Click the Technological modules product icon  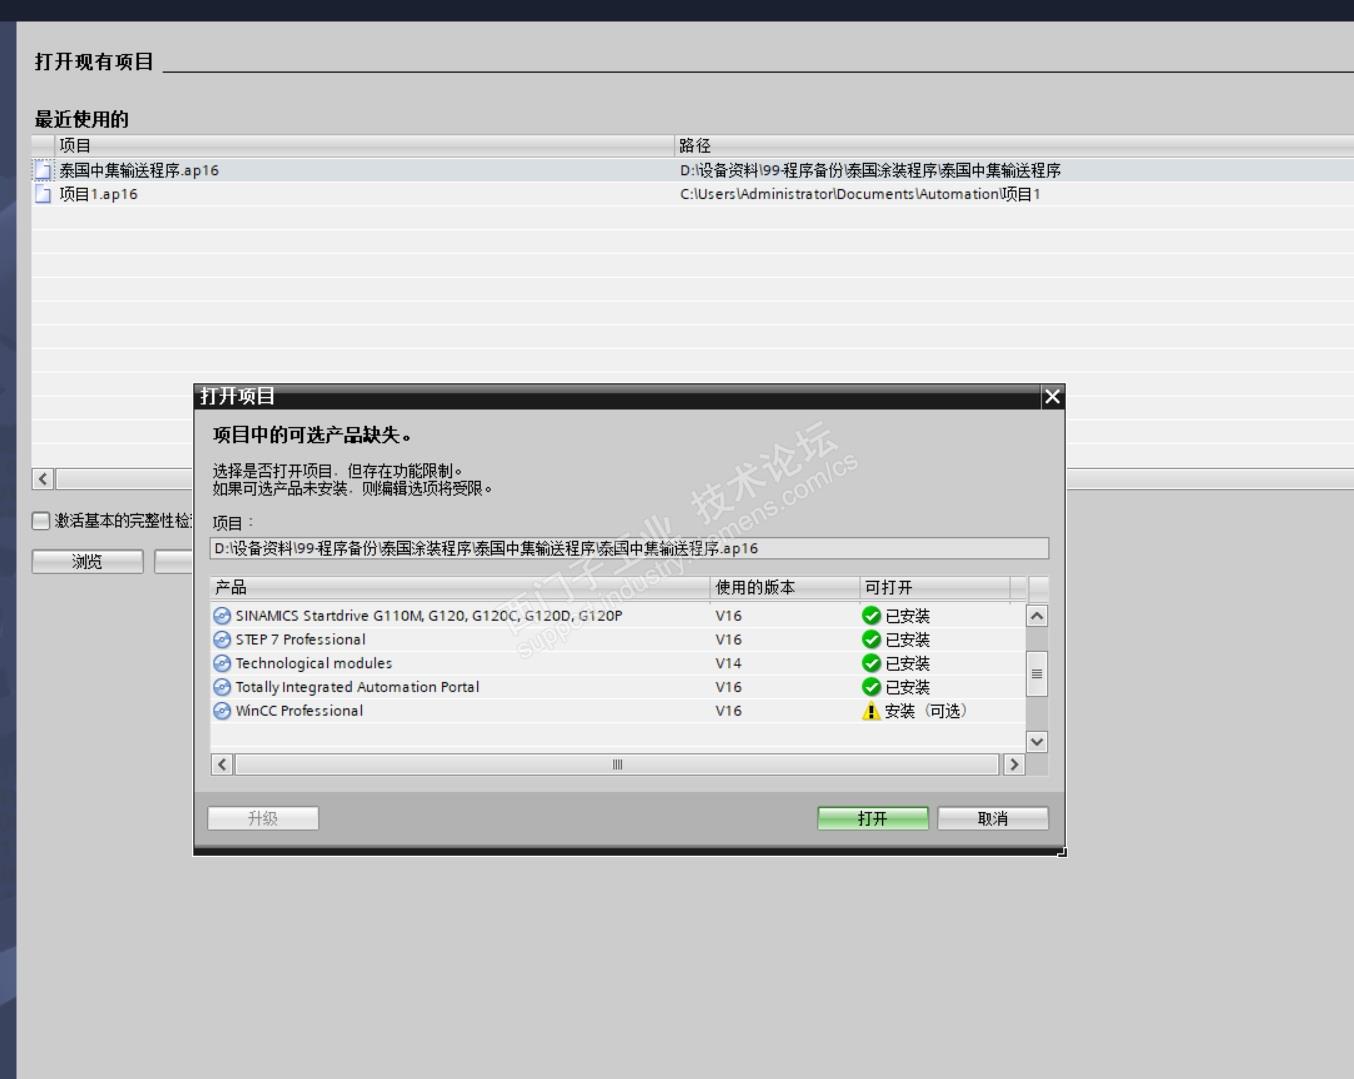222,664
